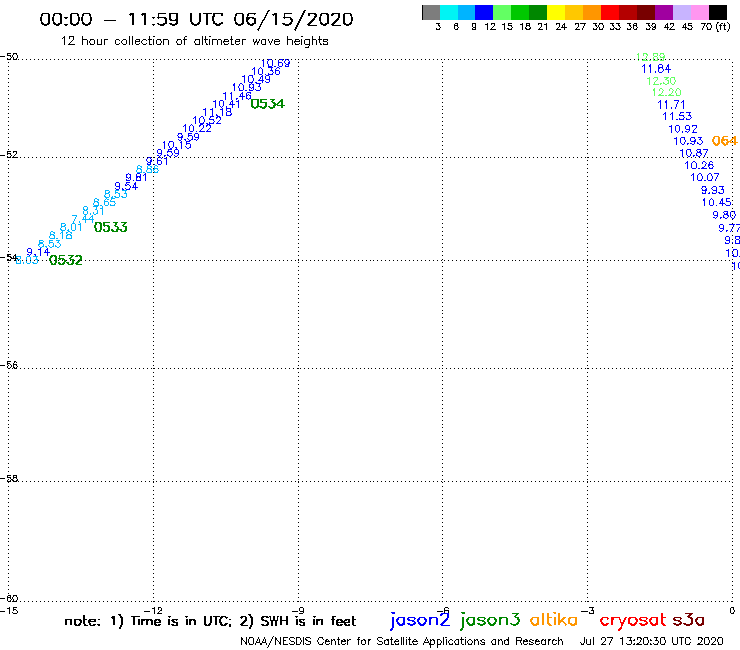Screen dimensions: 740x650
Task: Select the yellow swatch in the legend bar
Action: click(556, 12)
